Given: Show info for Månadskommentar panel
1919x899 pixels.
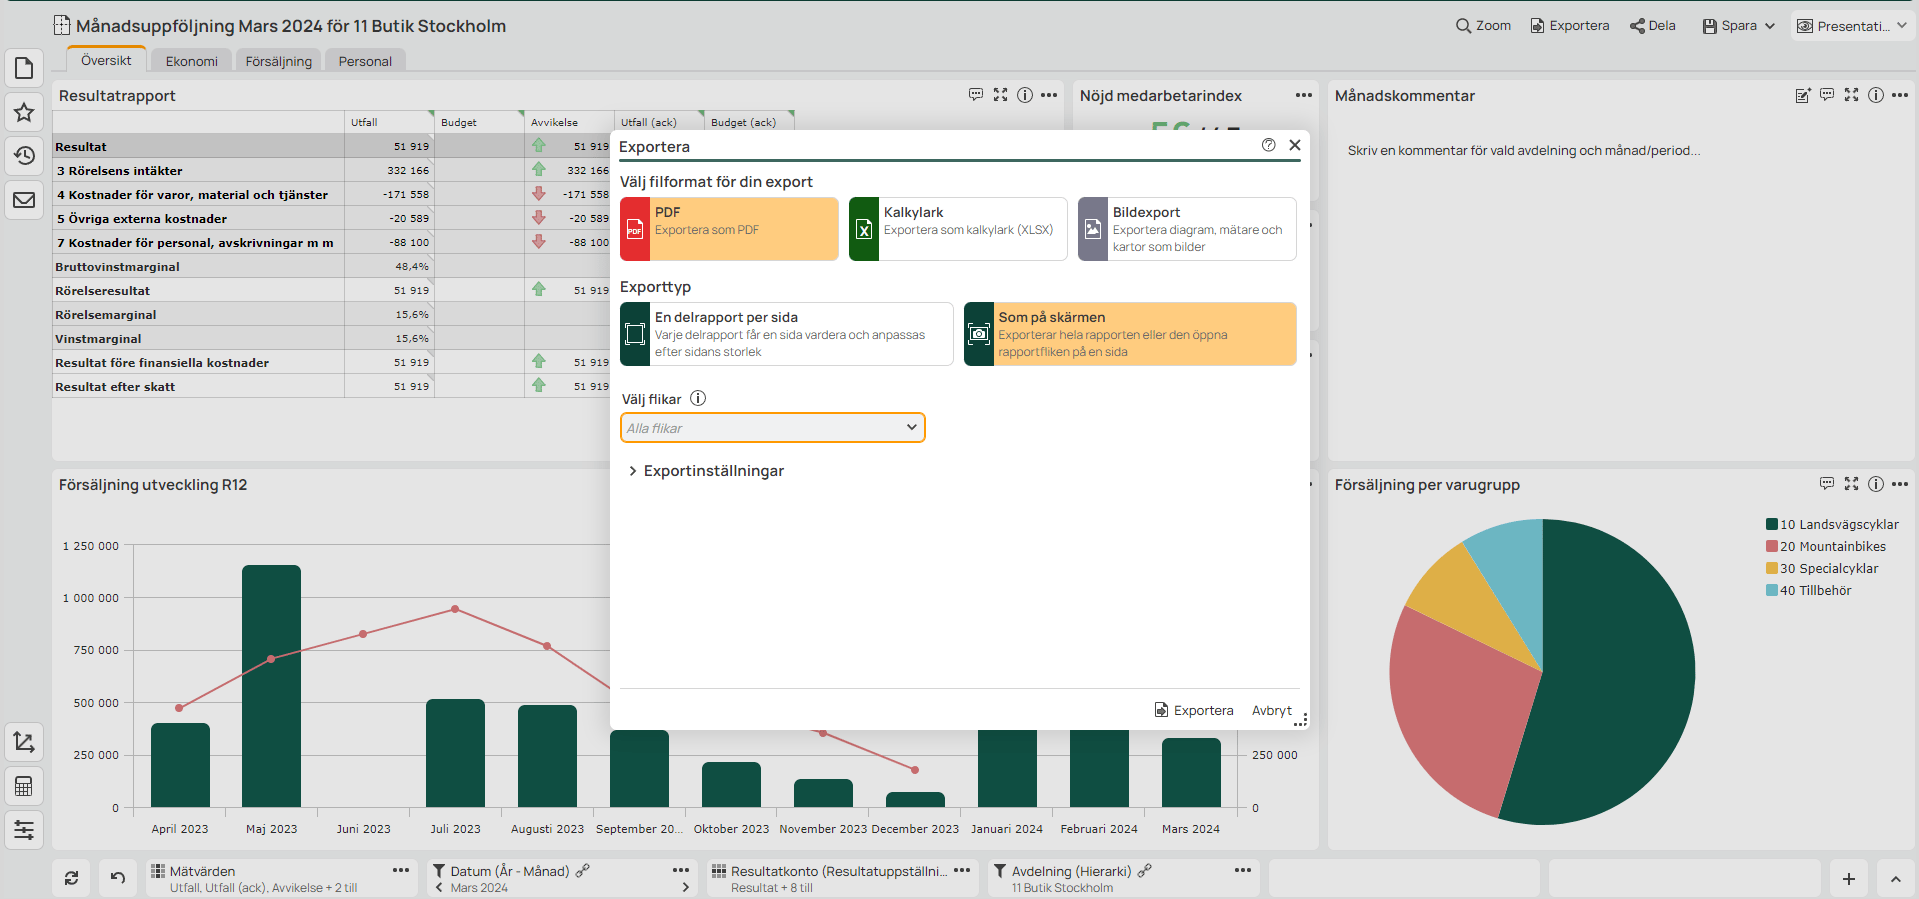Looking at the screenshot, I should pyautogui.click(x=1876, y=95).
